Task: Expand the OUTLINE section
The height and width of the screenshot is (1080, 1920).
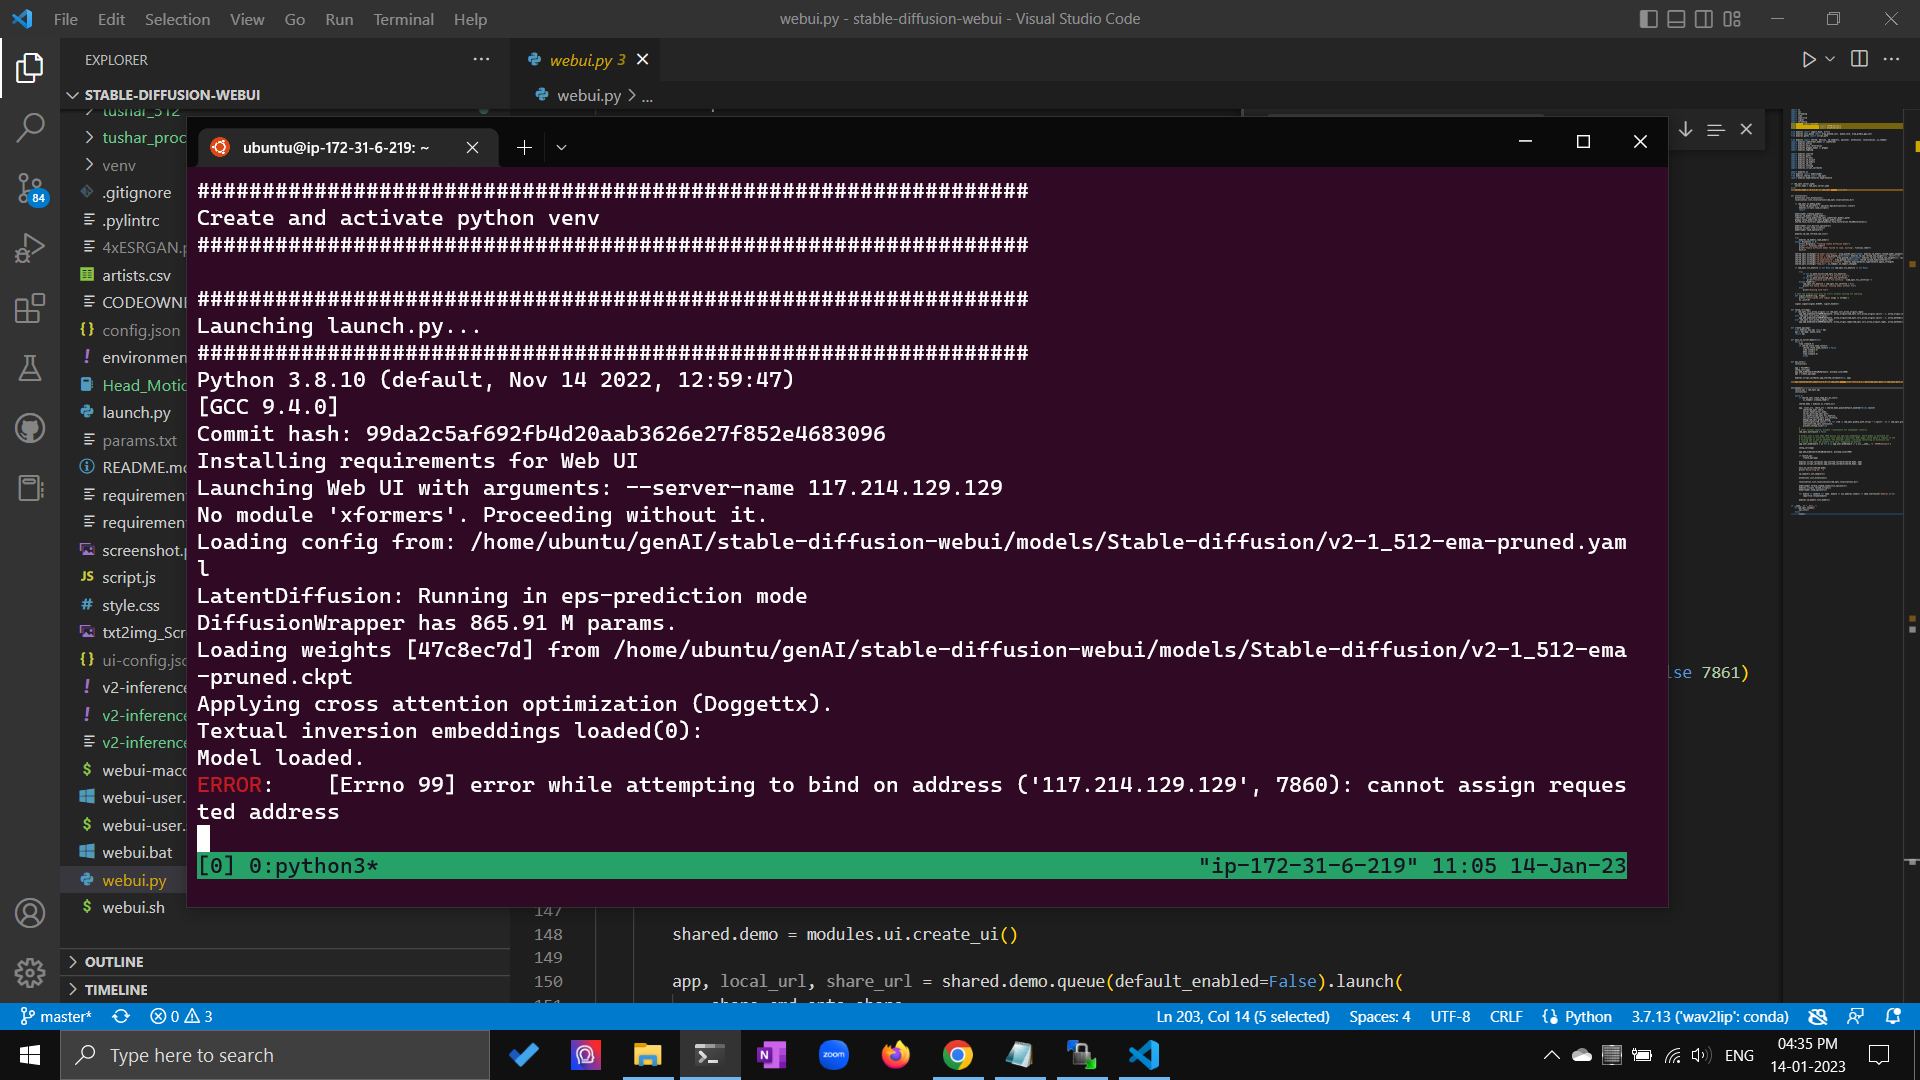Action: point(113,961)
